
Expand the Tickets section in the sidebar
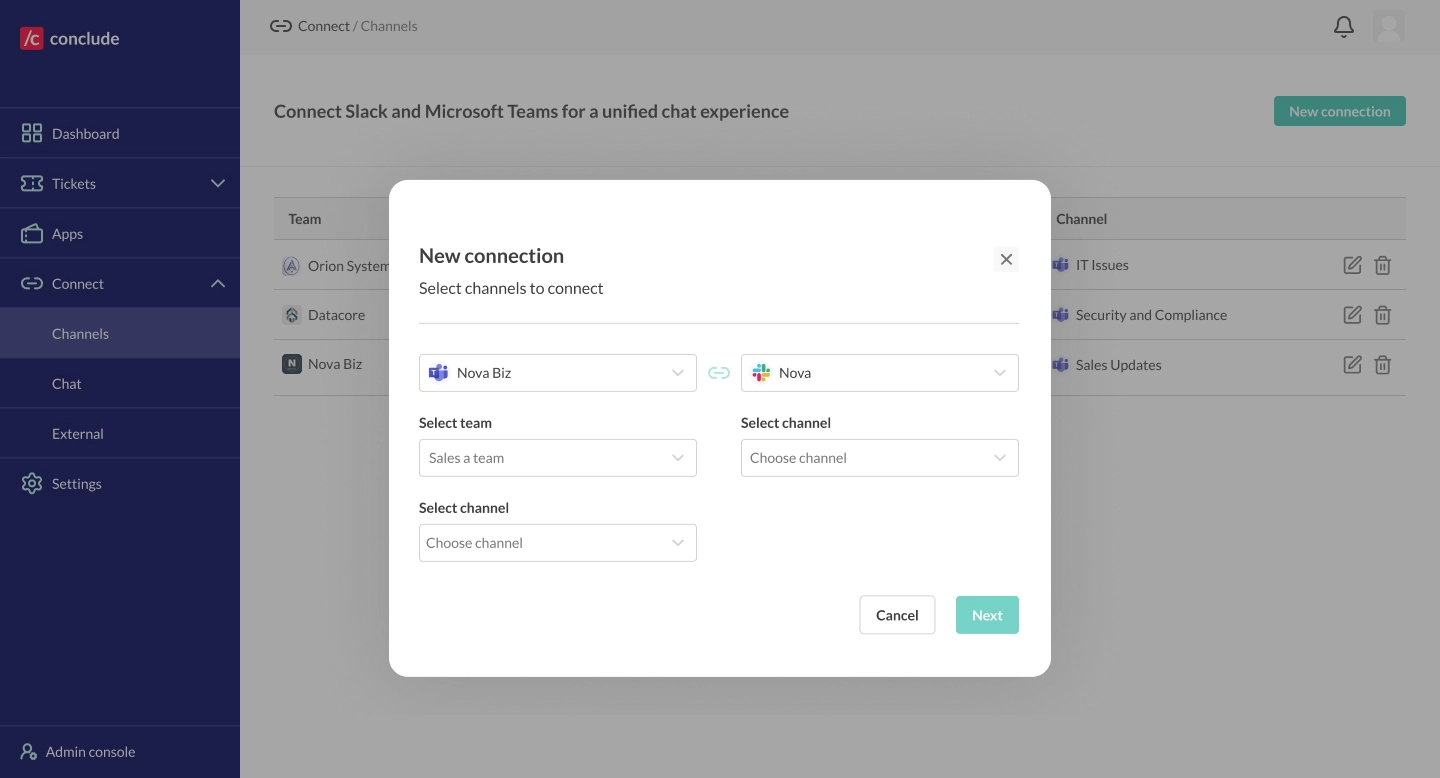(218, 183)
